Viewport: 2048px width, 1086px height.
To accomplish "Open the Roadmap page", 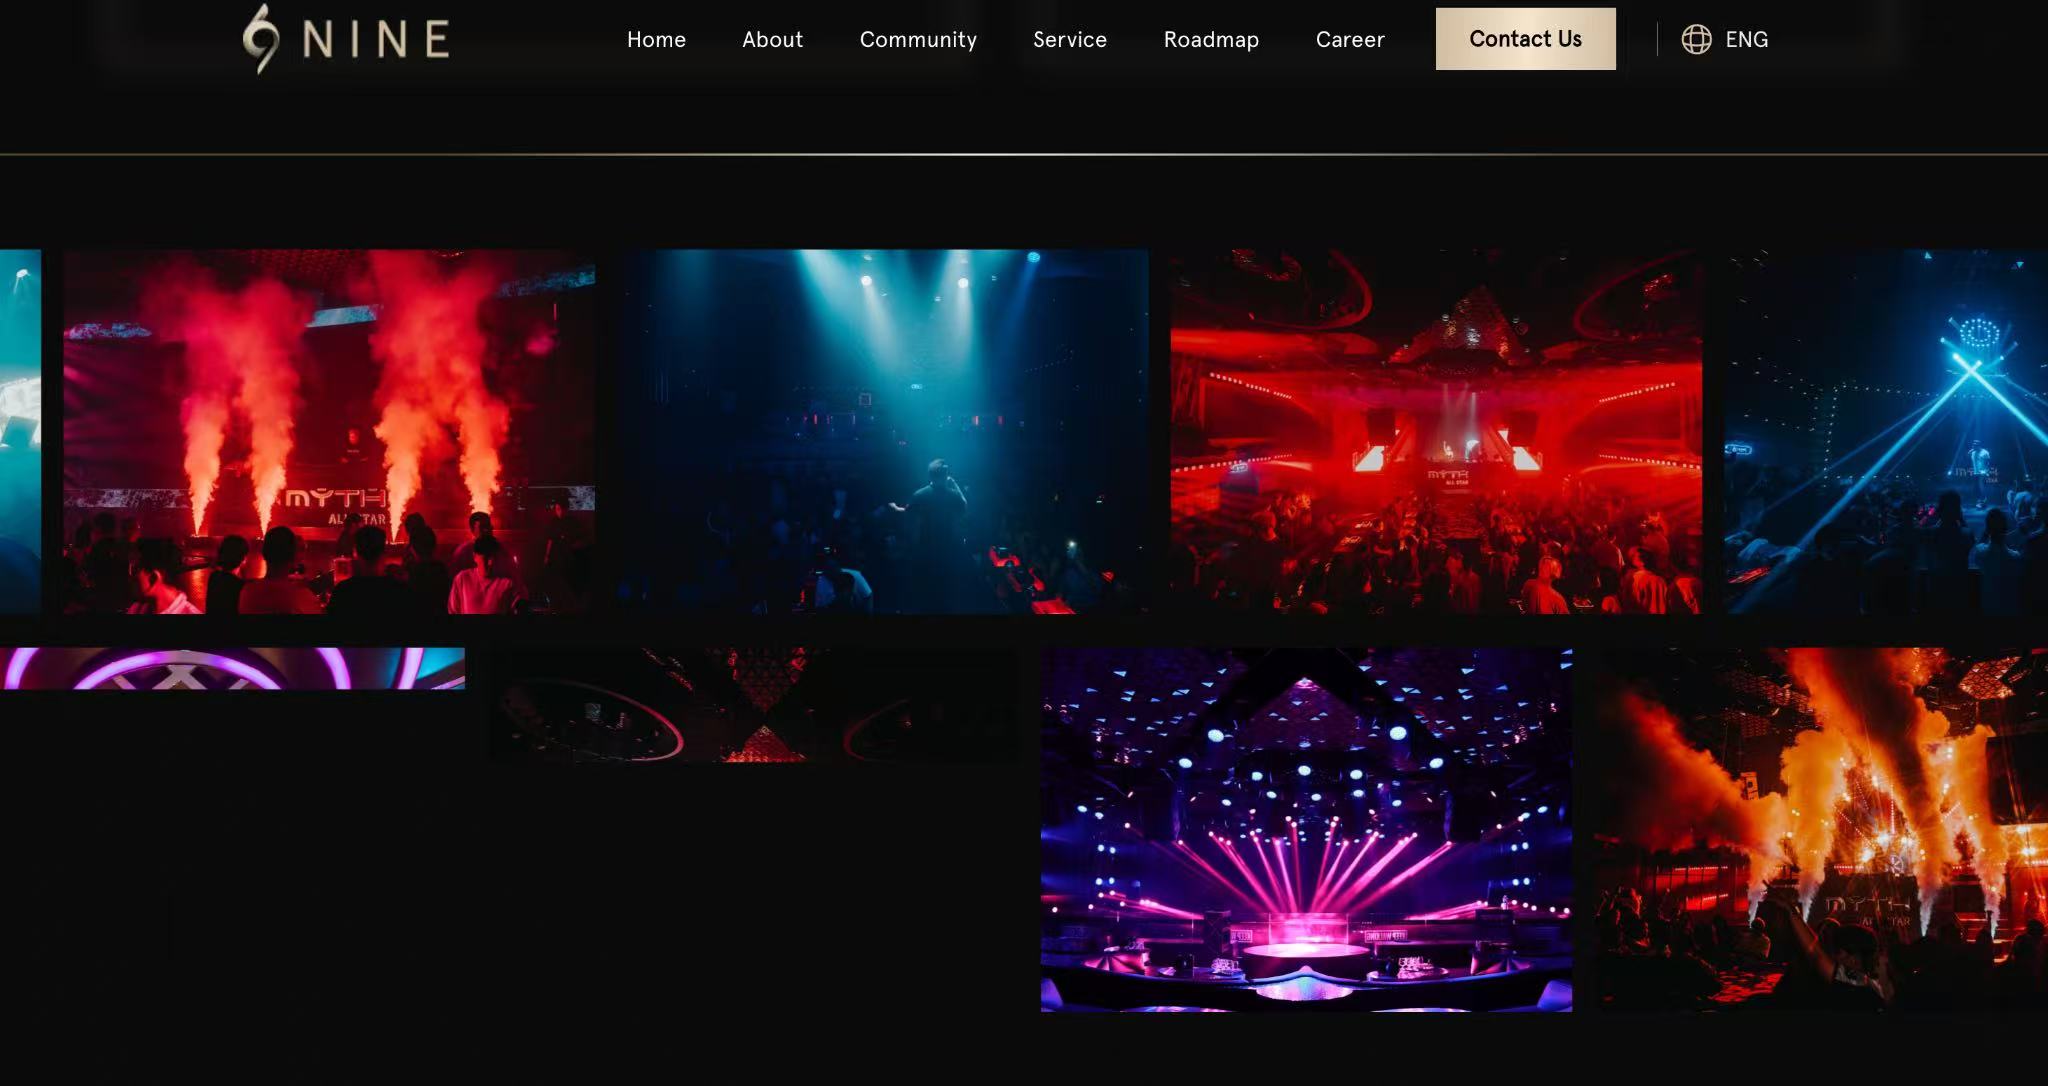I will (1211, 39).
